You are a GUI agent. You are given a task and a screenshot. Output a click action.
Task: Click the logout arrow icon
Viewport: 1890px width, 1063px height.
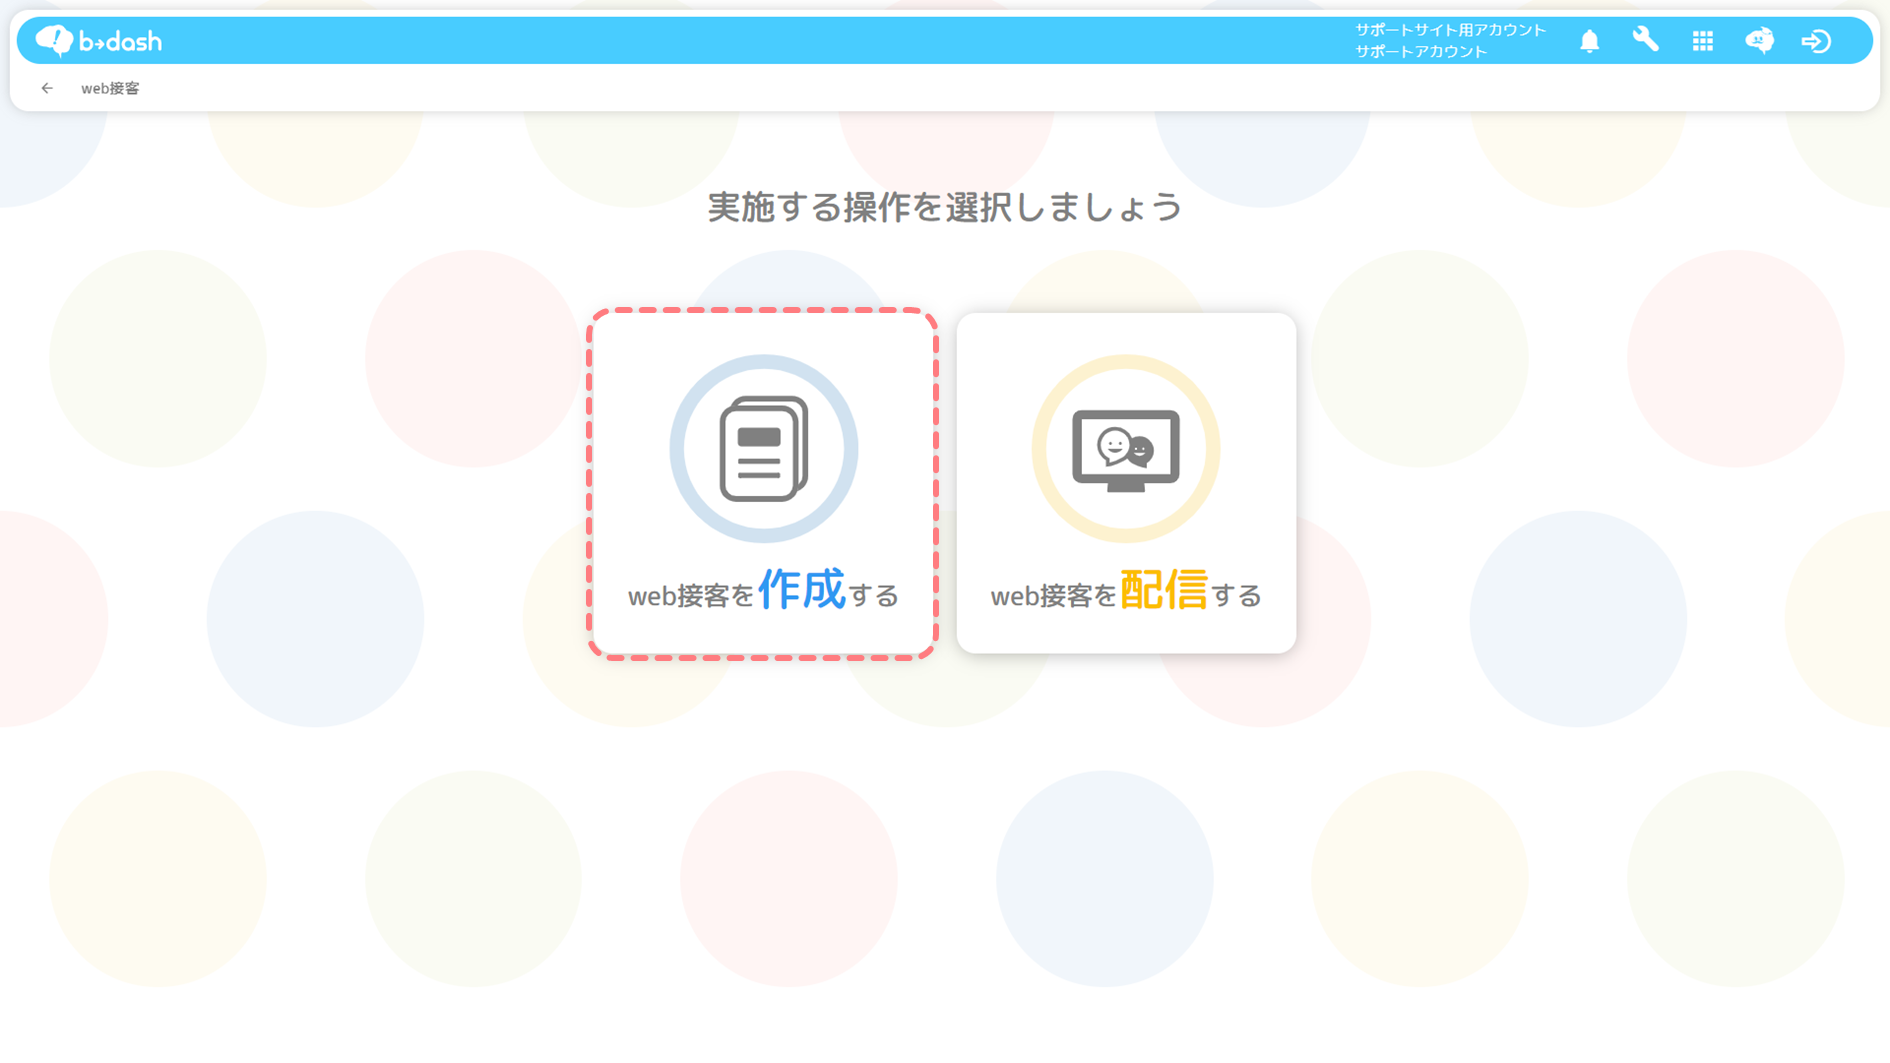click(x=1816, y=41)
